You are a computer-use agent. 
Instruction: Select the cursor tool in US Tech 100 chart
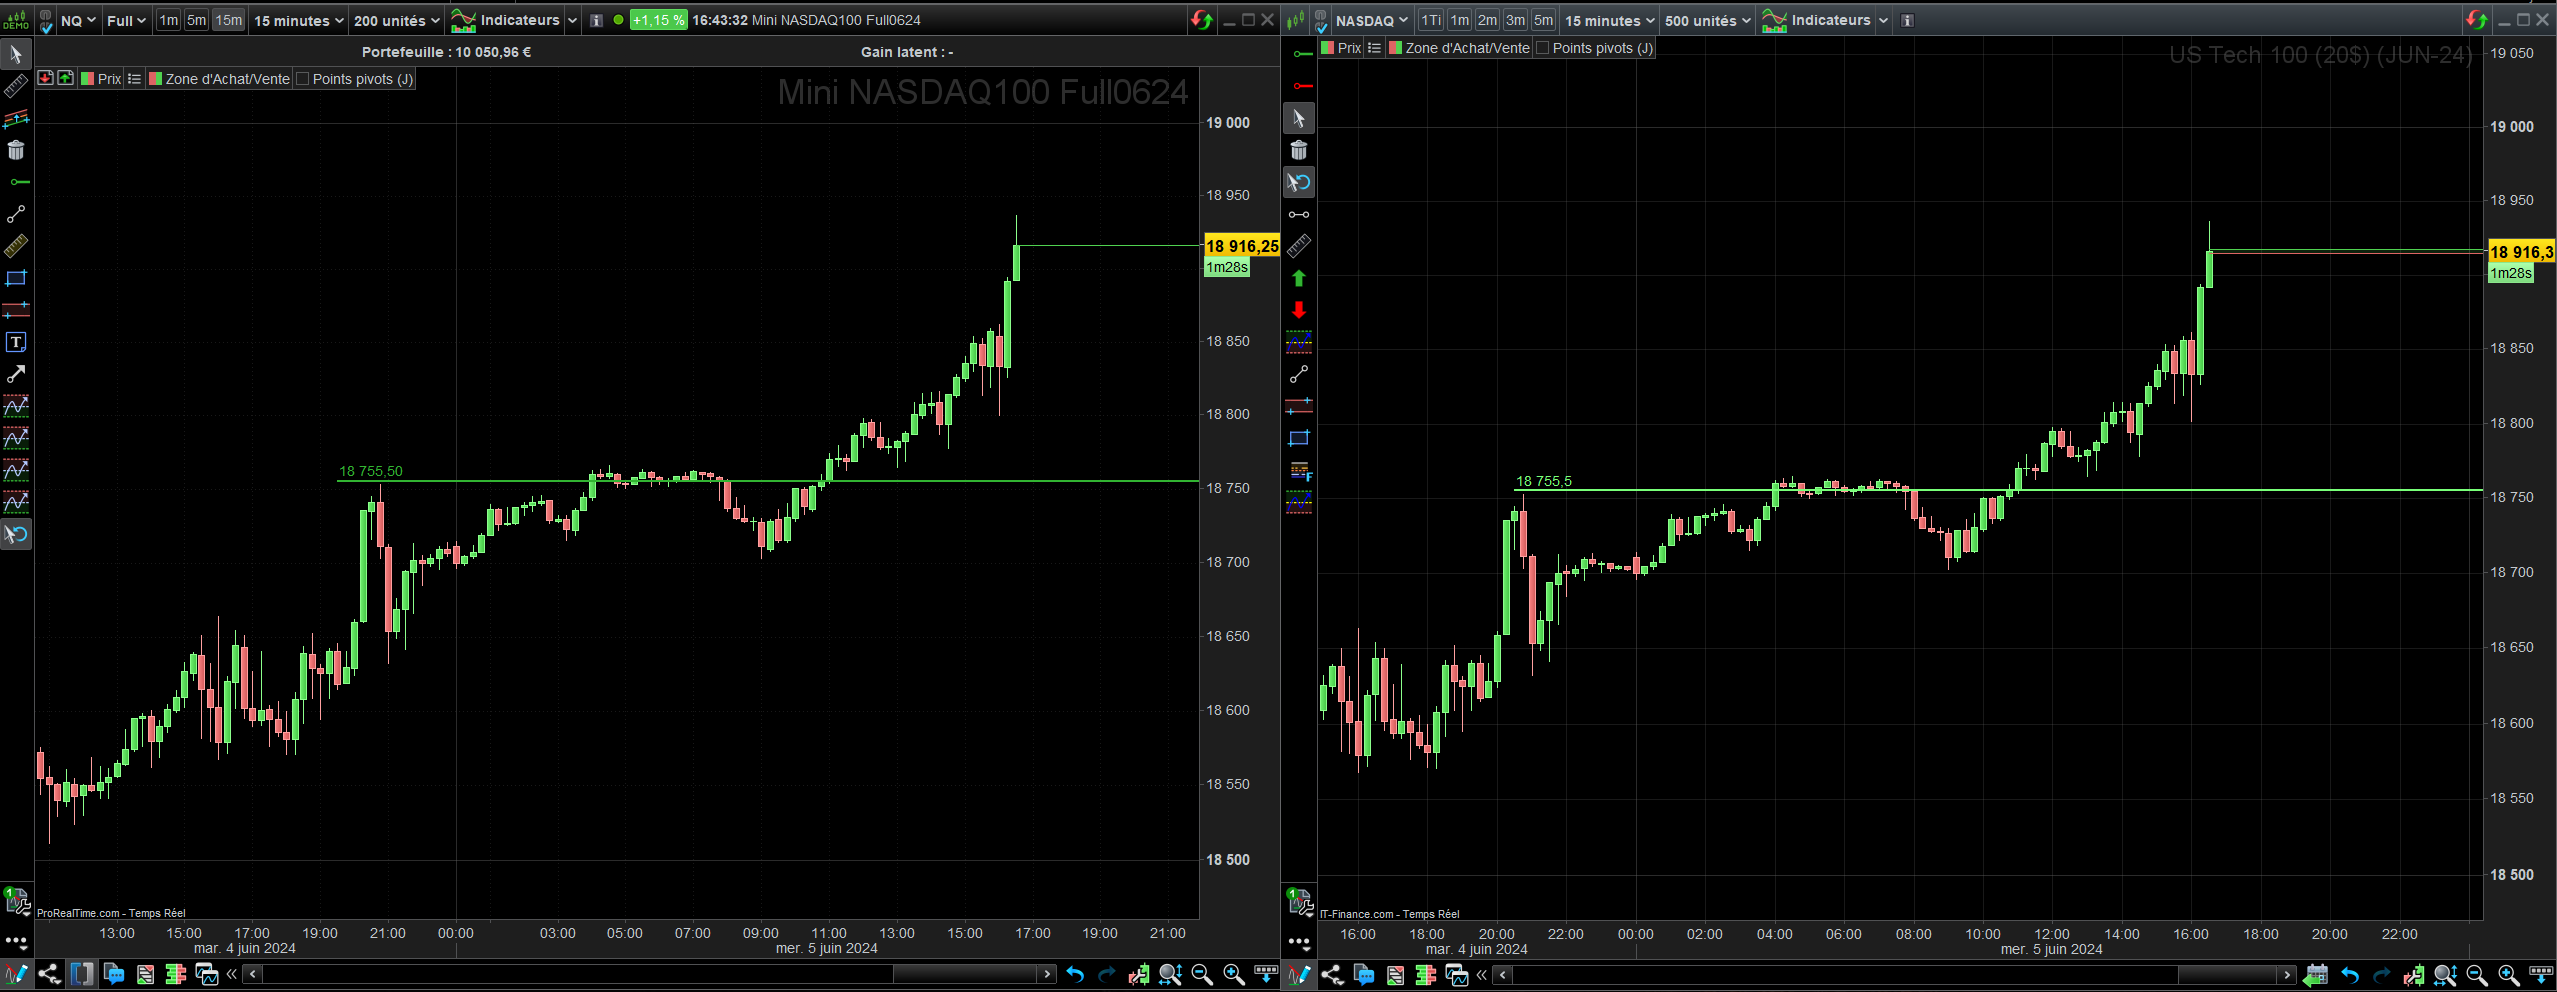pyautogui.click(x=1299, y=118)
